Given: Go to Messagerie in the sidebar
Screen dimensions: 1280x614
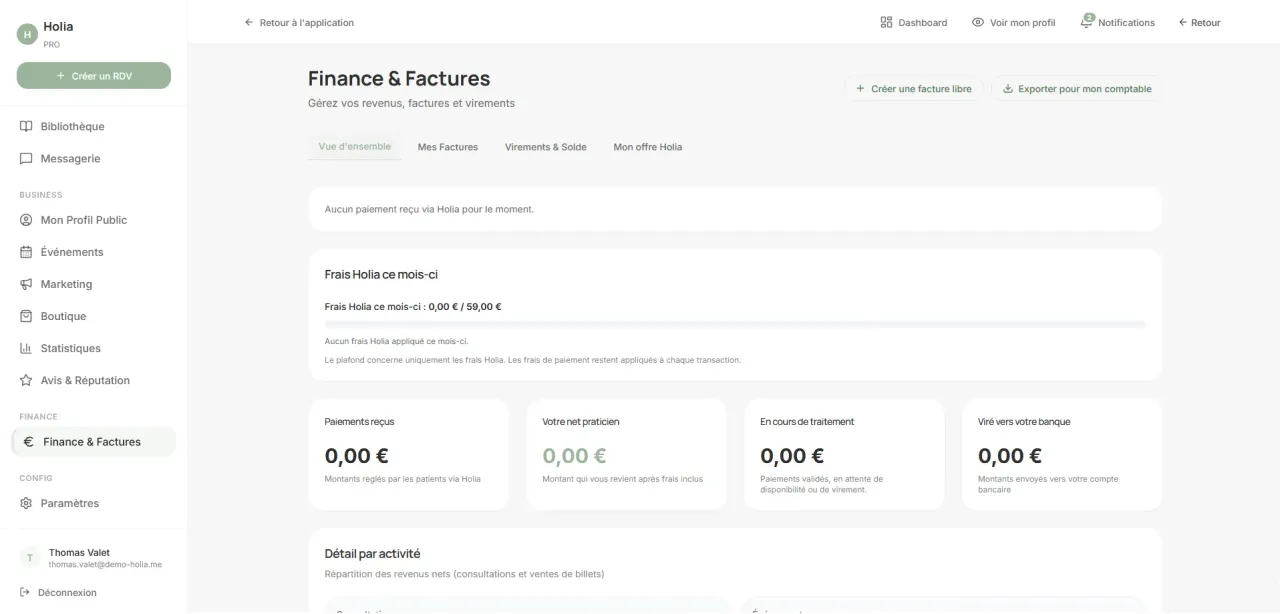Looking at the screenshot, I should coord(93,159).
